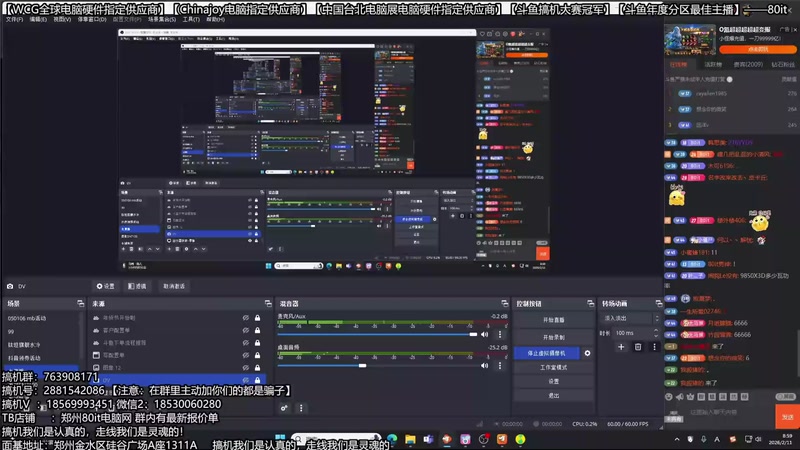Select the 图像 12 source row
800x450 pixels.
tap(177, 367)
